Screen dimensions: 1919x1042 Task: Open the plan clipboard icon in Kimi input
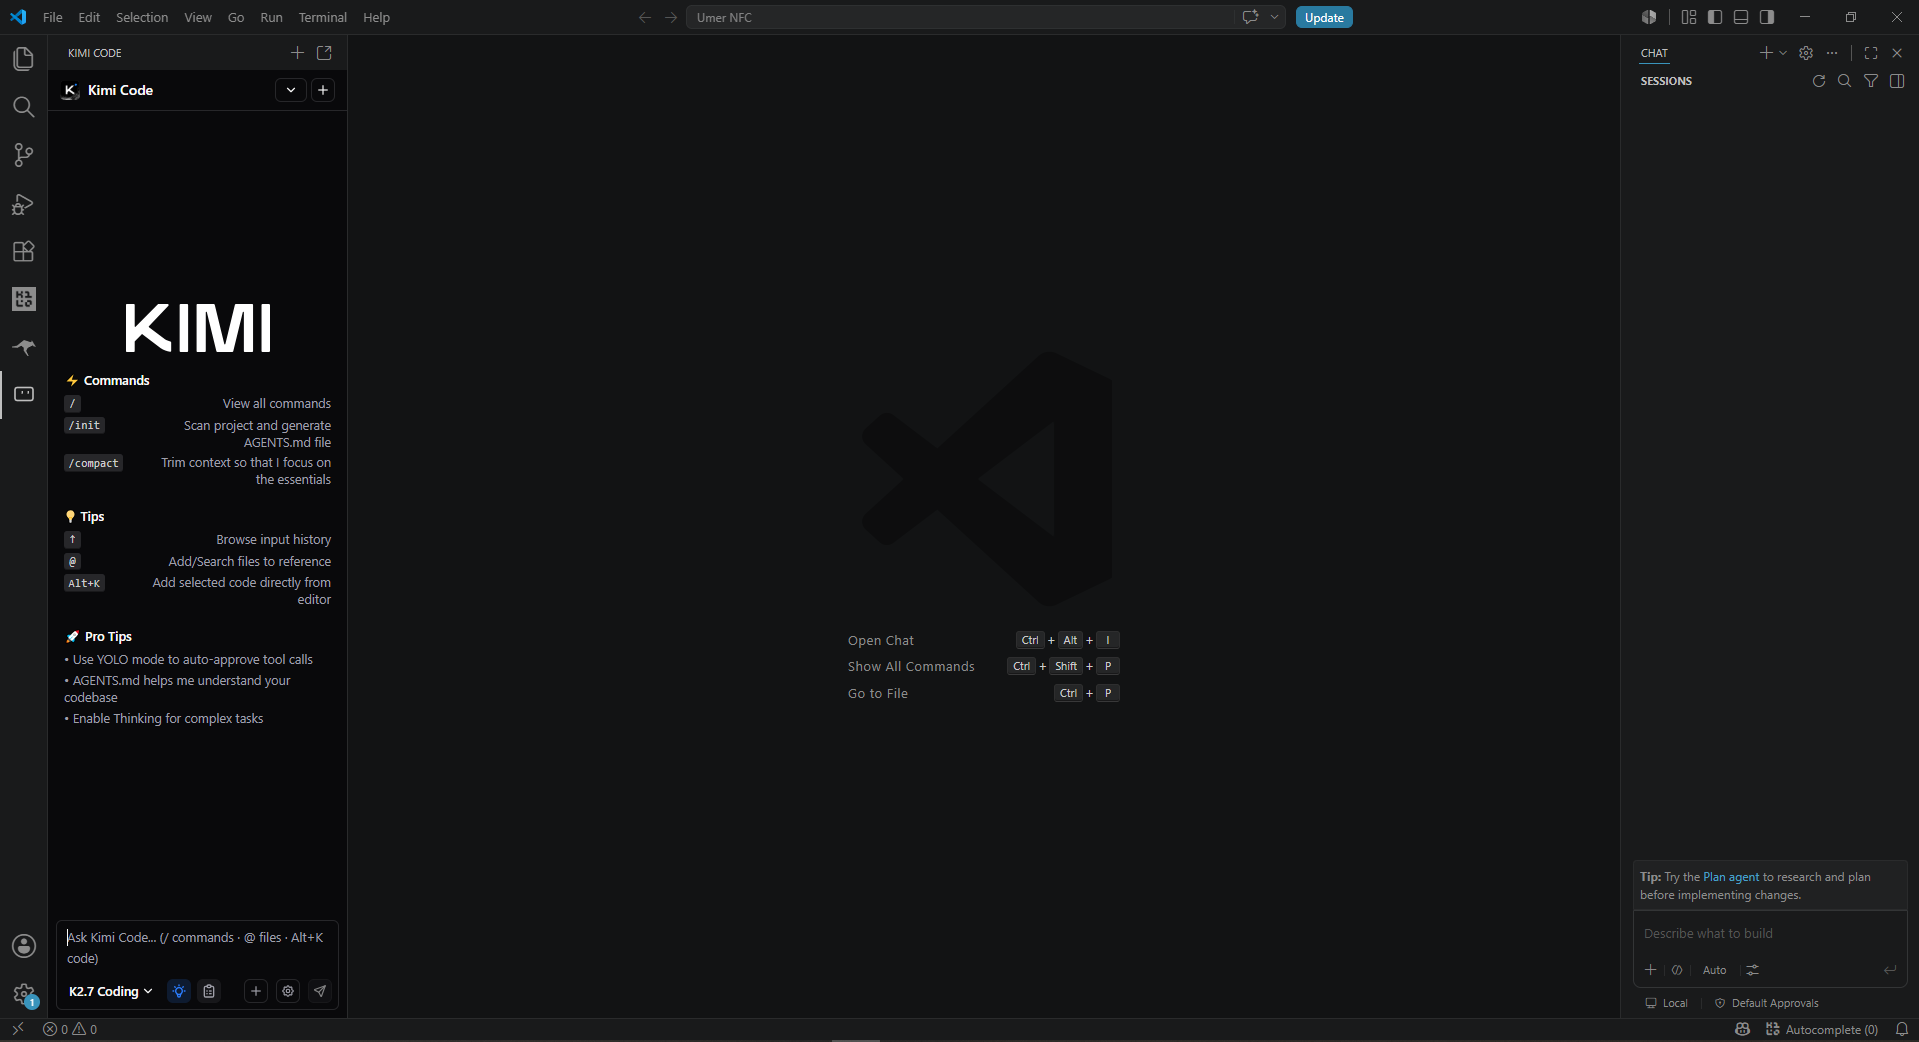click(209, 991)
